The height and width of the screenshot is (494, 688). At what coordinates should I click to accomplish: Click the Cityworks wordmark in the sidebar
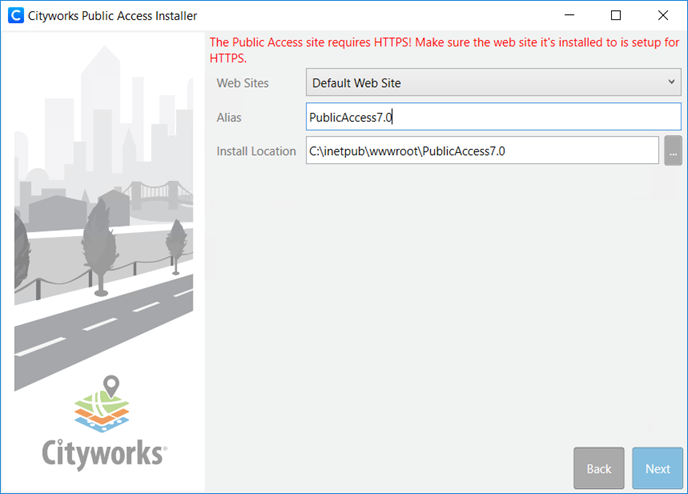(x=104, y=453)
